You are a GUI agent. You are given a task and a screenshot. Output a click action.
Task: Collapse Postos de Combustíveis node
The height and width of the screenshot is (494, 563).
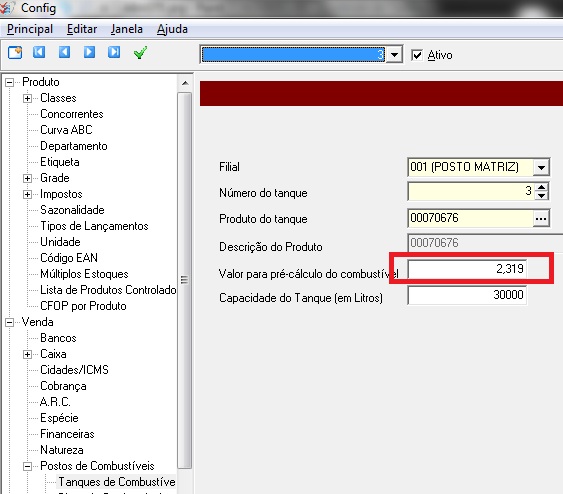[x=27, y=466]
